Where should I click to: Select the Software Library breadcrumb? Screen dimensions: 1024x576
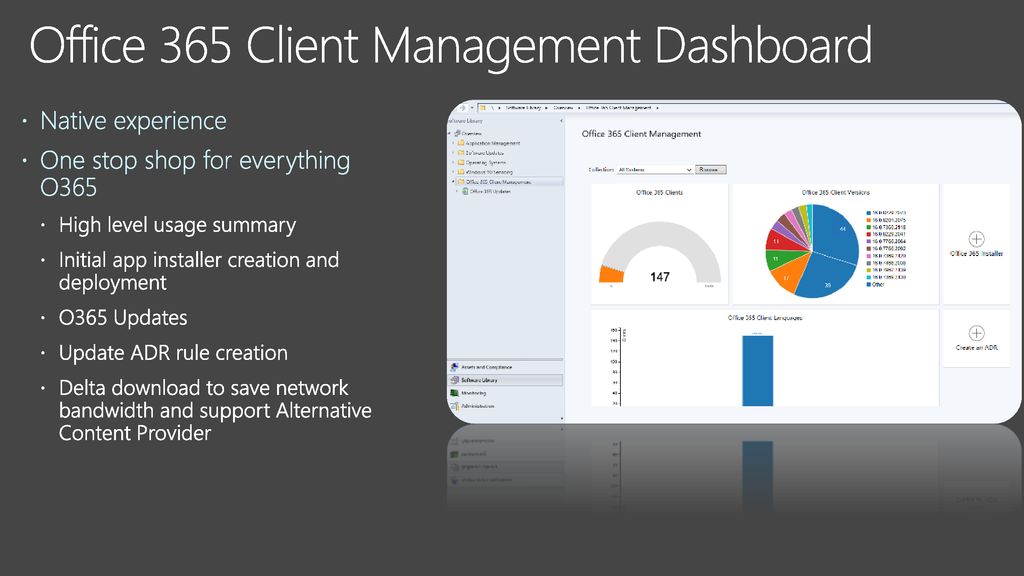click(523, 108)
